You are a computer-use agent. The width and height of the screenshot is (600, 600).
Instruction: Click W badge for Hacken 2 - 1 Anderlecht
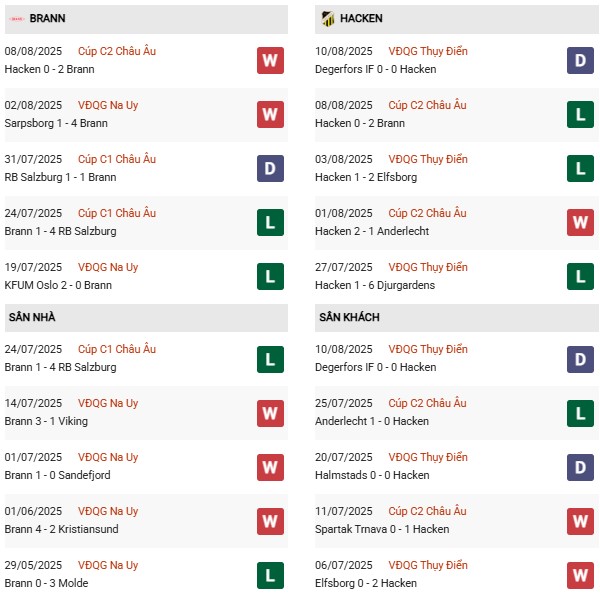[581, 222]
